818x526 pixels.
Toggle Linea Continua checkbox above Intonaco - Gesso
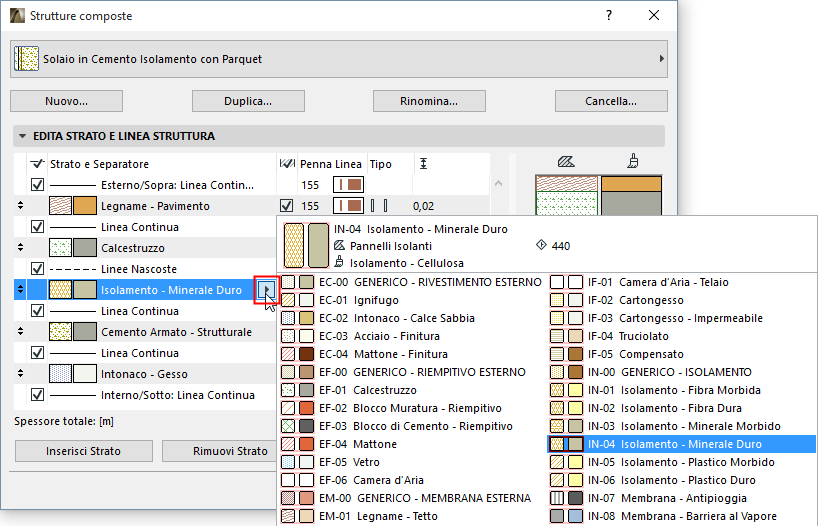(37, 353)
